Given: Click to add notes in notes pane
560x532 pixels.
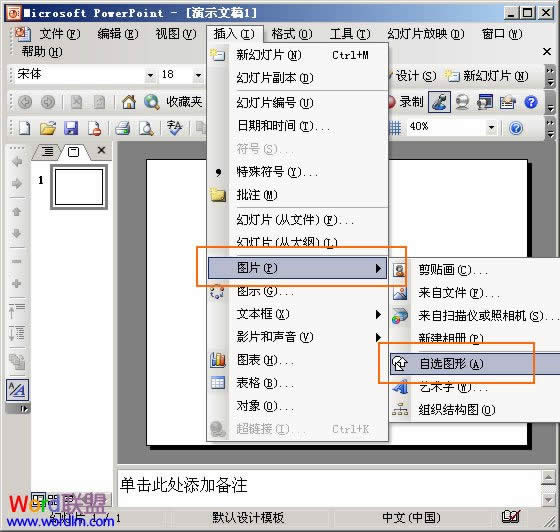Looking at the screenshot, I should coord(329,488).
